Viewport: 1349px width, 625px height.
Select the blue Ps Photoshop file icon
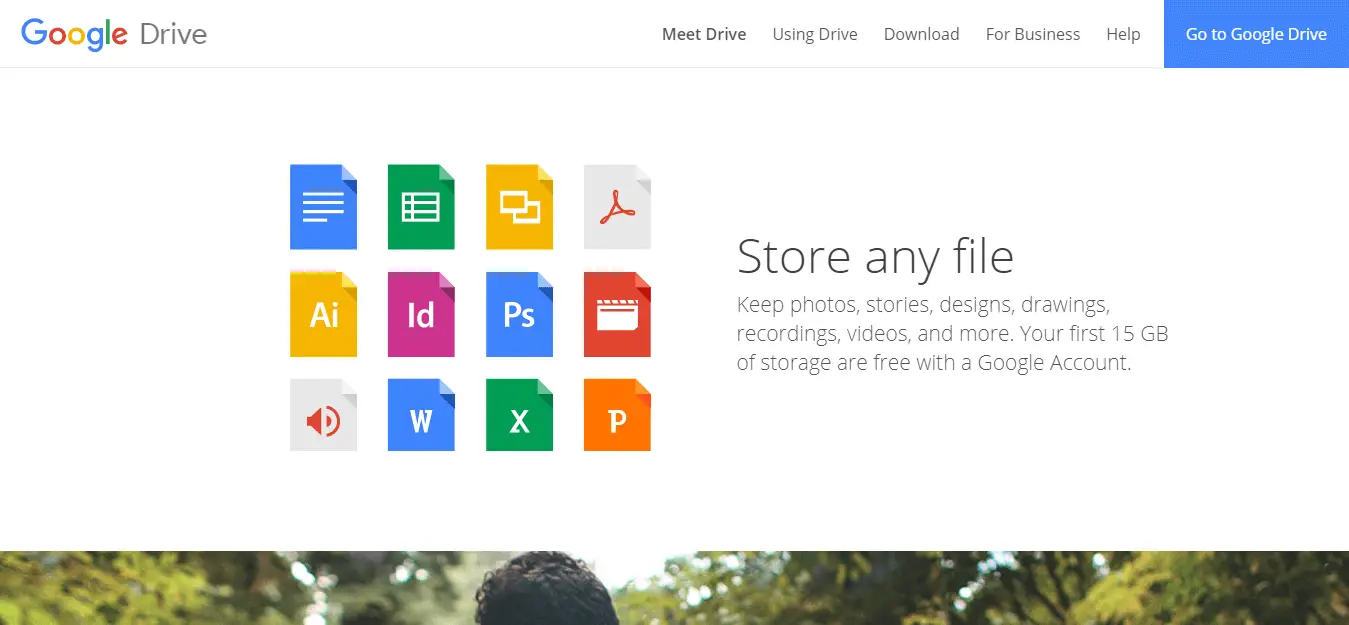point(519,314)
